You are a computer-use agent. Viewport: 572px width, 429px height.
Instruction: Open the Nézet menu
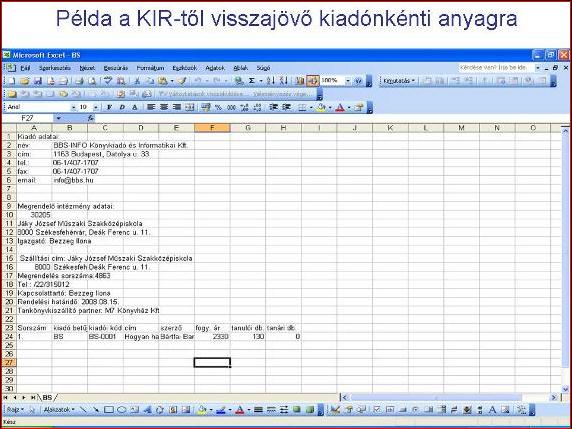point(87,68)
